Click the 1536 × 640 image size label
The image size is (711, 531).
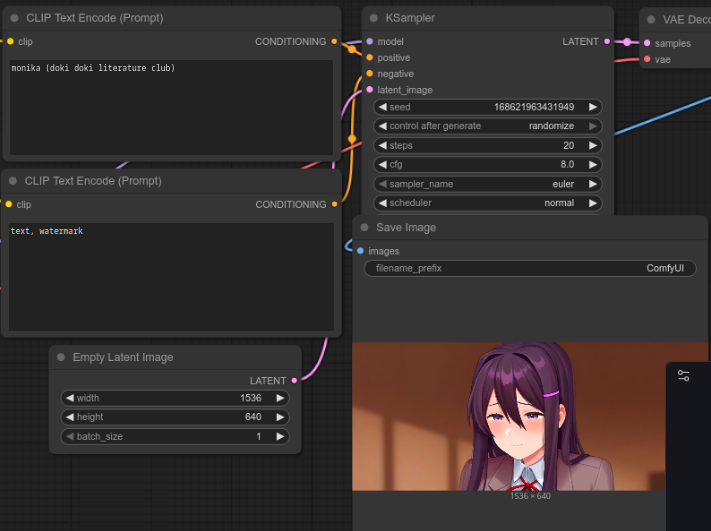(x=530, y=496)
